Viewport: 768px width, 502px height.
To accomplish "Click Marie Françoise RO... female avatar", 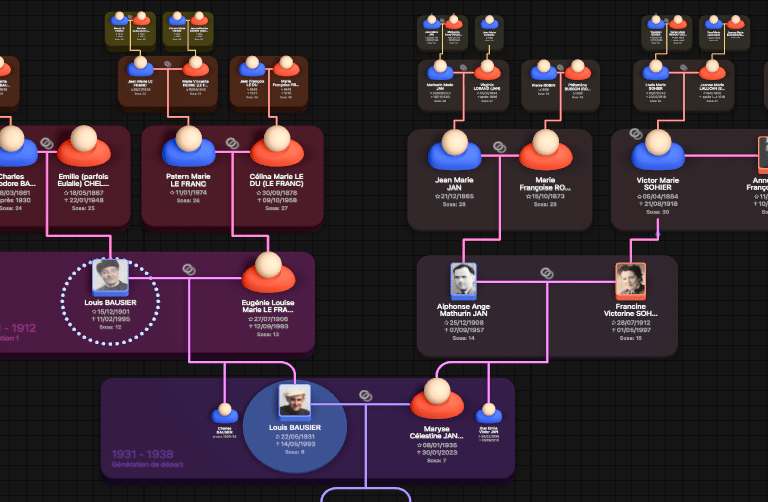I will 546,150.
